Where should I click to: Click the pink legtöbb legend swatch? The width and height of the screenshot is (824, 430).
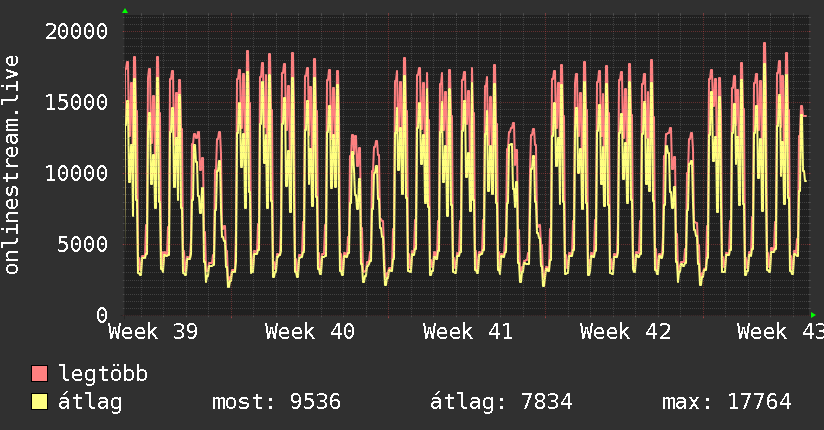tap(39, 373)
